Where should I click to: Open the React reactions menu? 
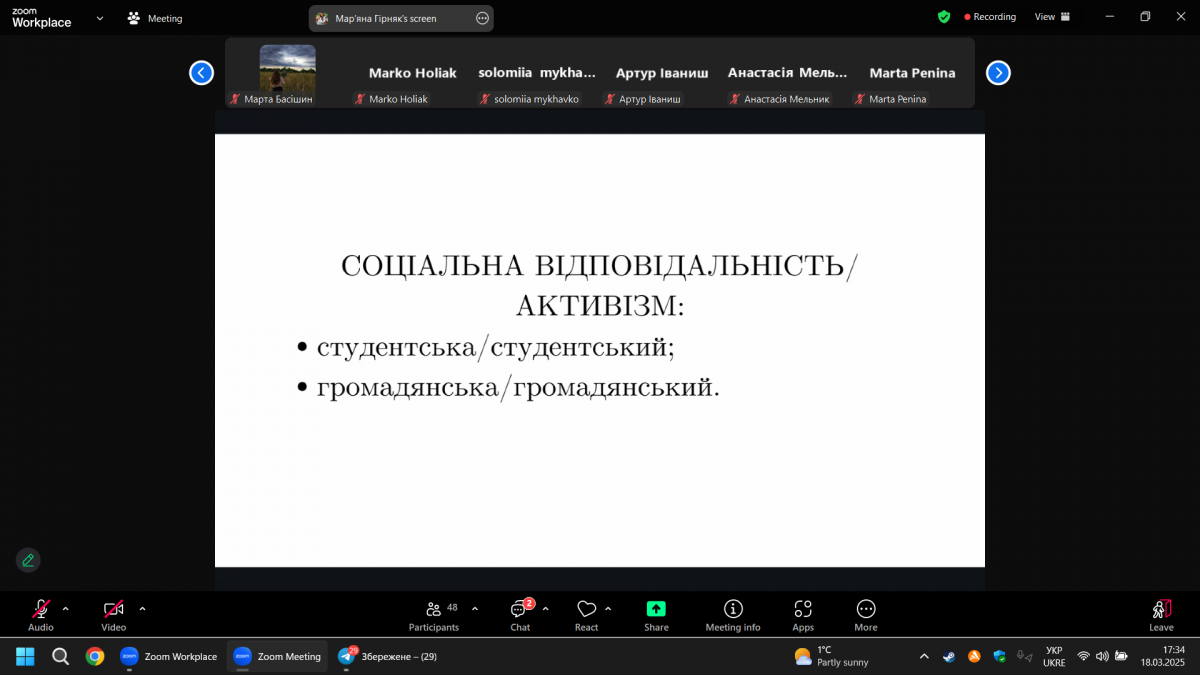coord(587,614)
